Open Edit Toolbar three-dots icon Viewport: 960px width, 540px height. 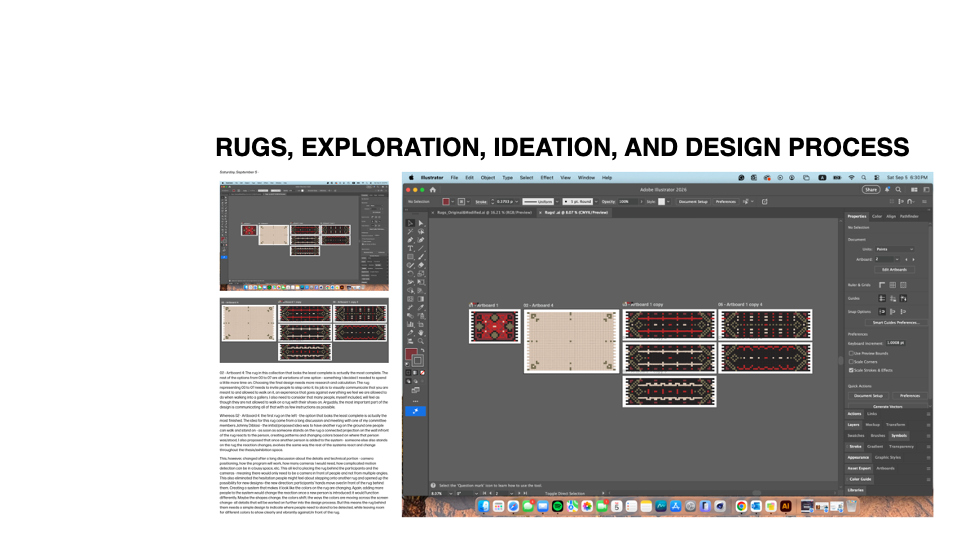[415, 402]
